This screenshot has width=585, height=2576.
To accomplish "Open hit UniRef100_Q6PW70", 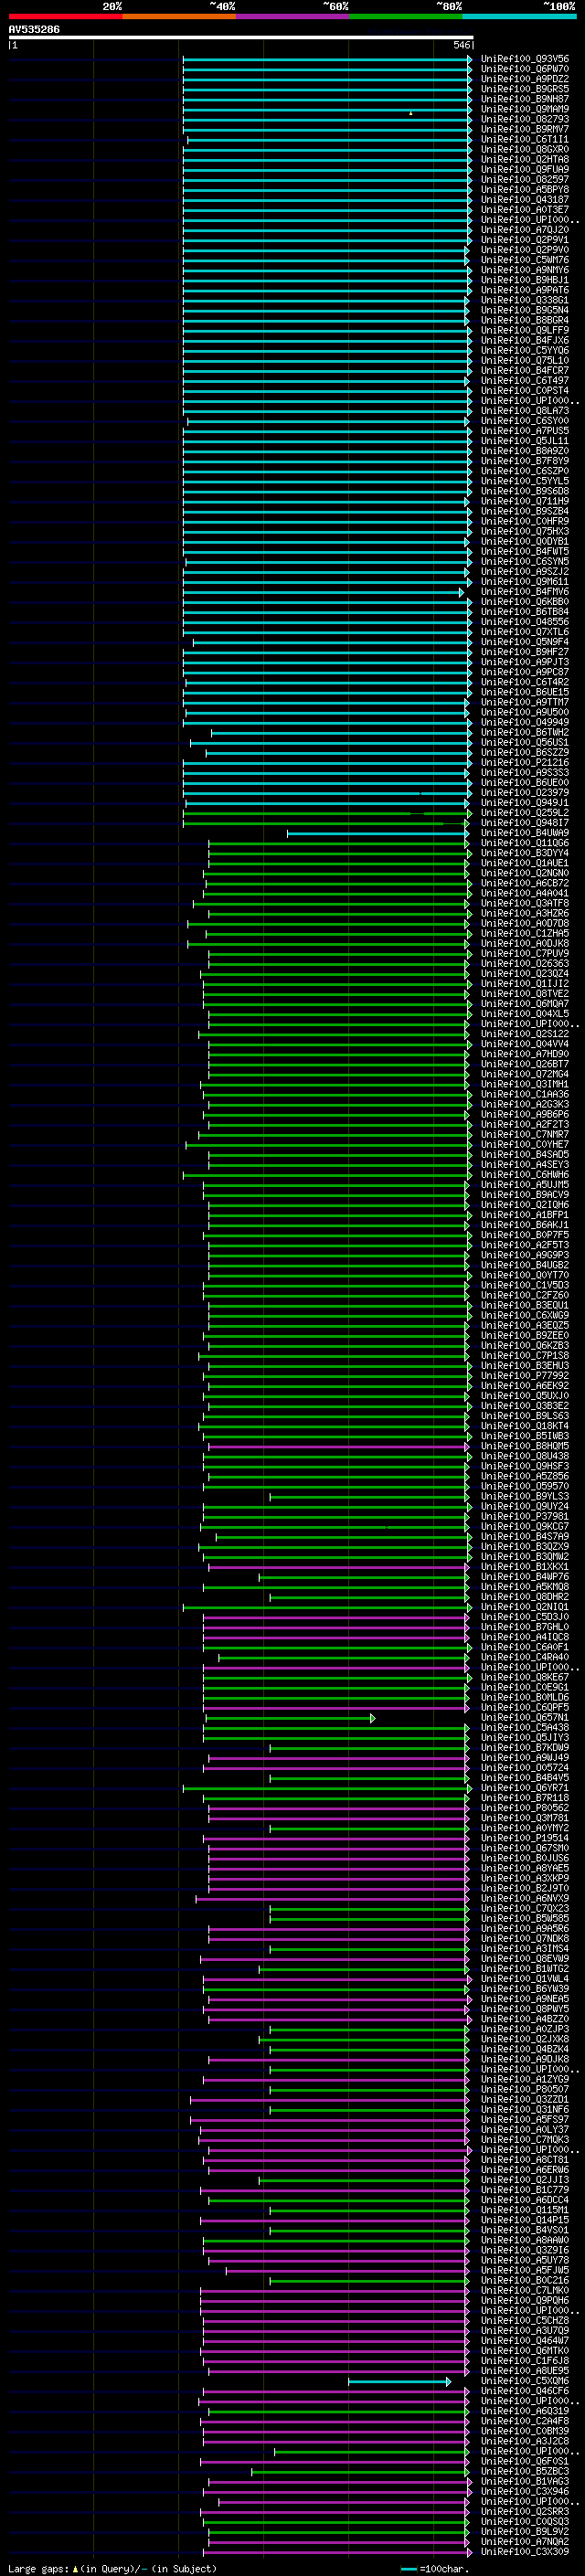I will pos(525,70).
